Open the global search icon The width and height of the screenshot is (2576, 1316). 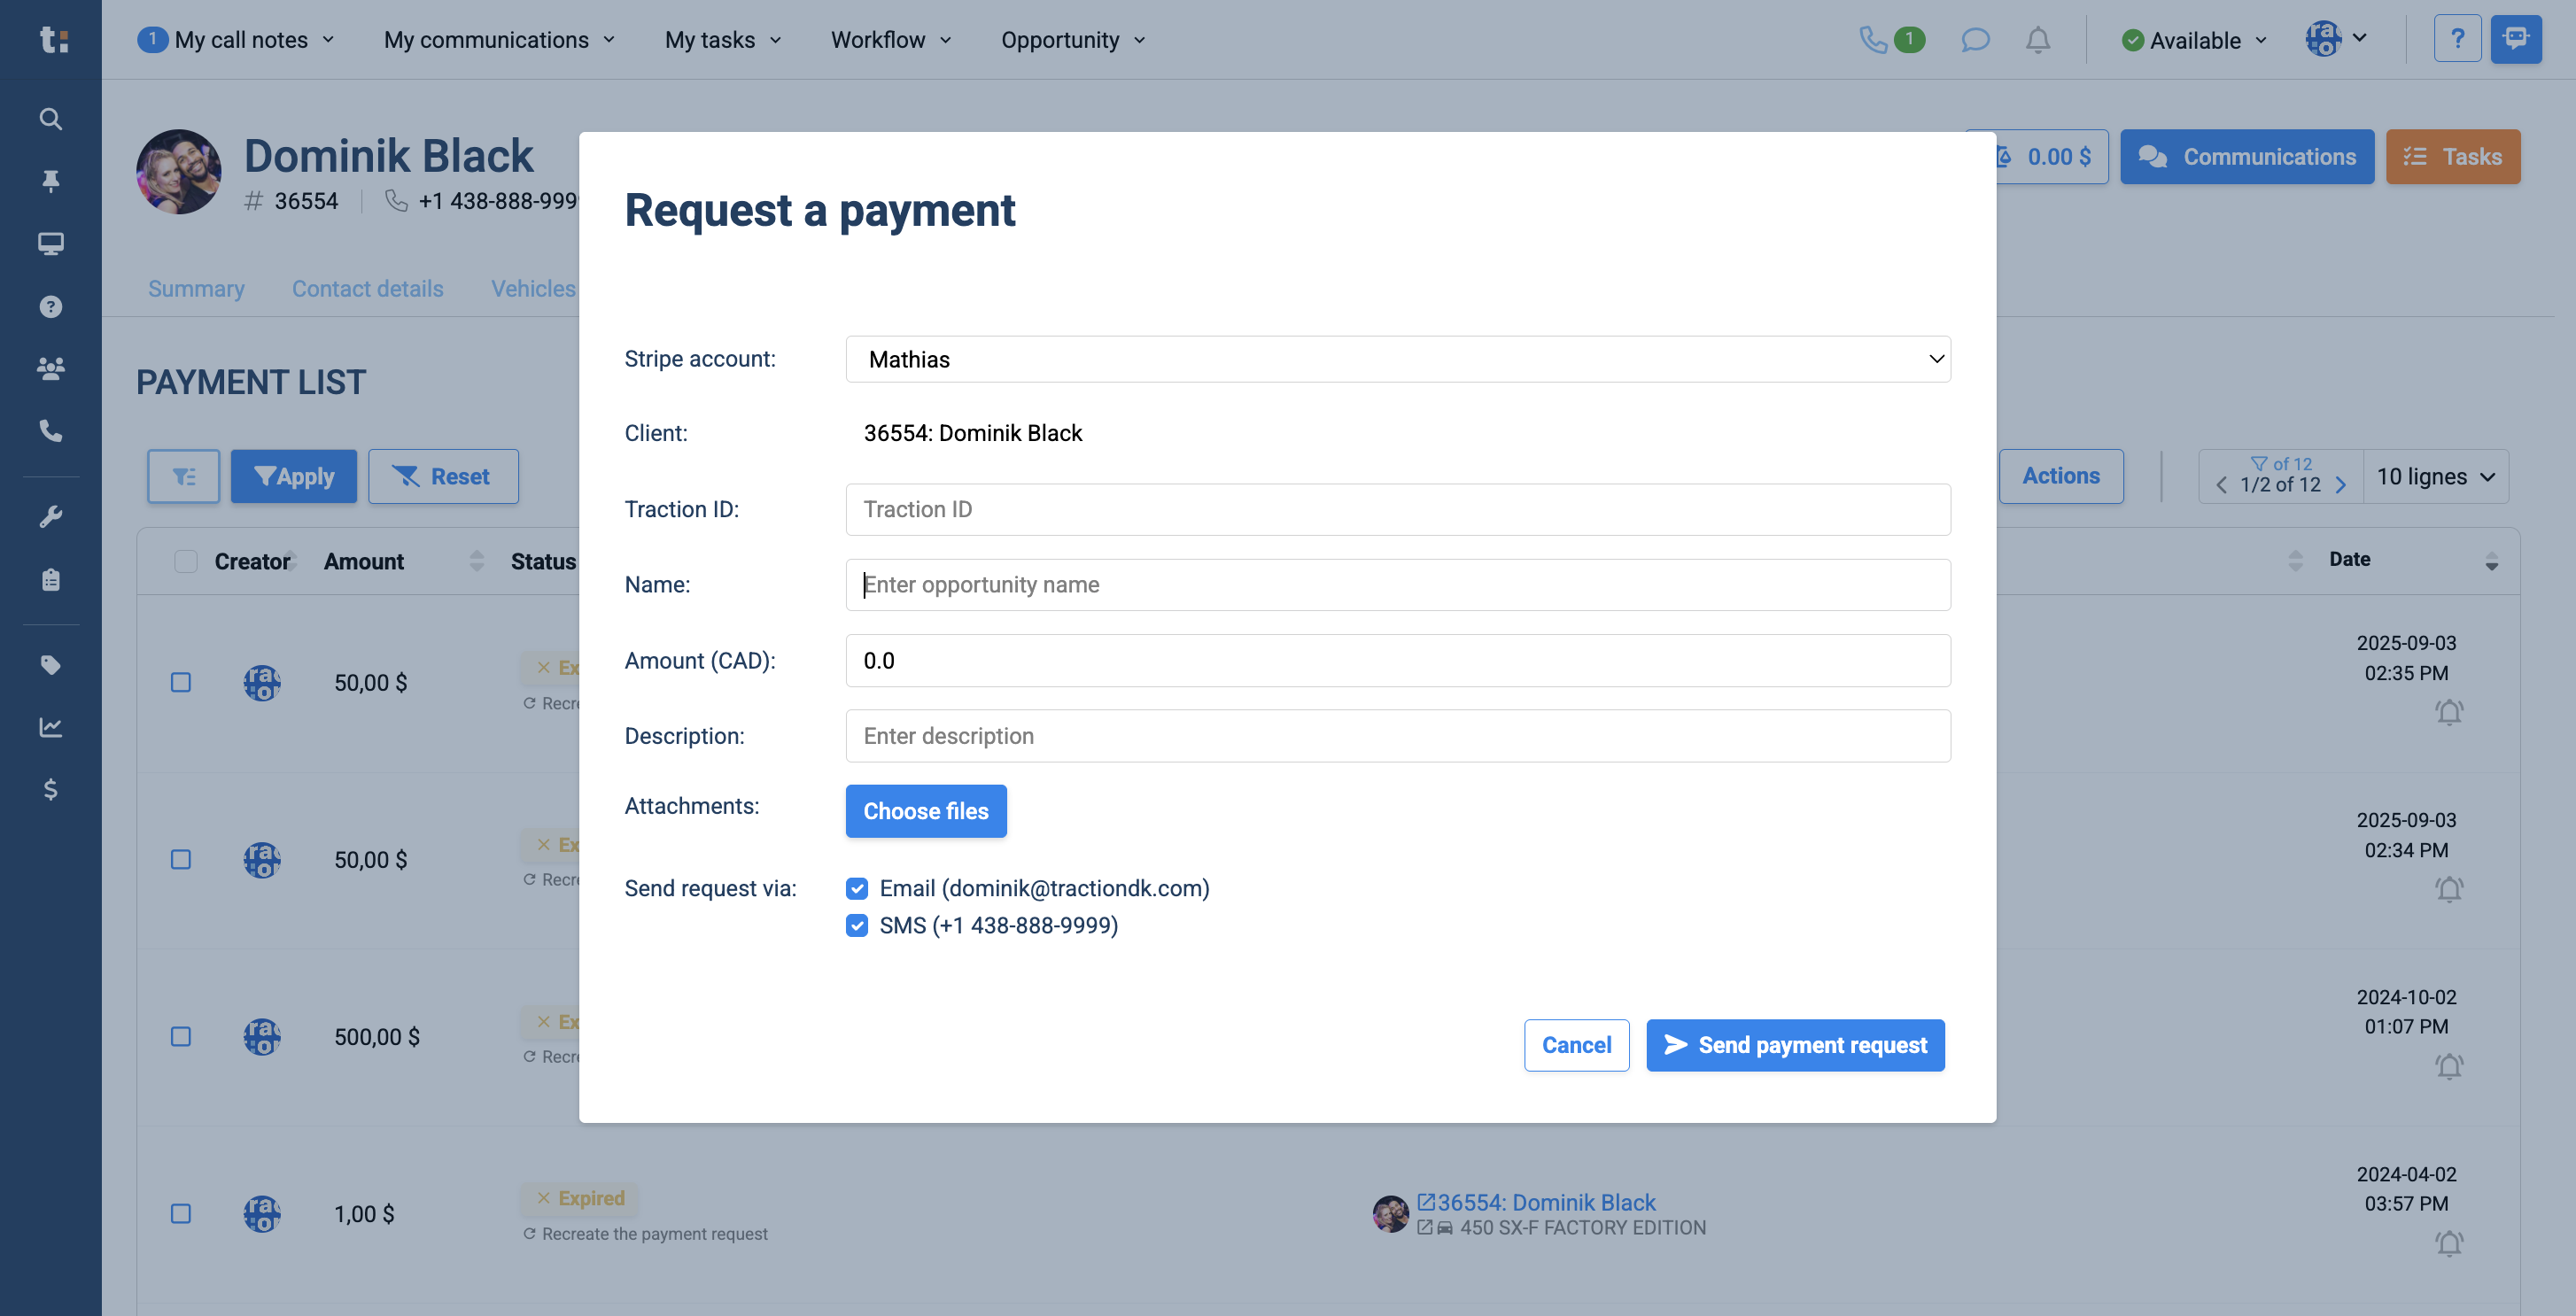tap(51, 118)
